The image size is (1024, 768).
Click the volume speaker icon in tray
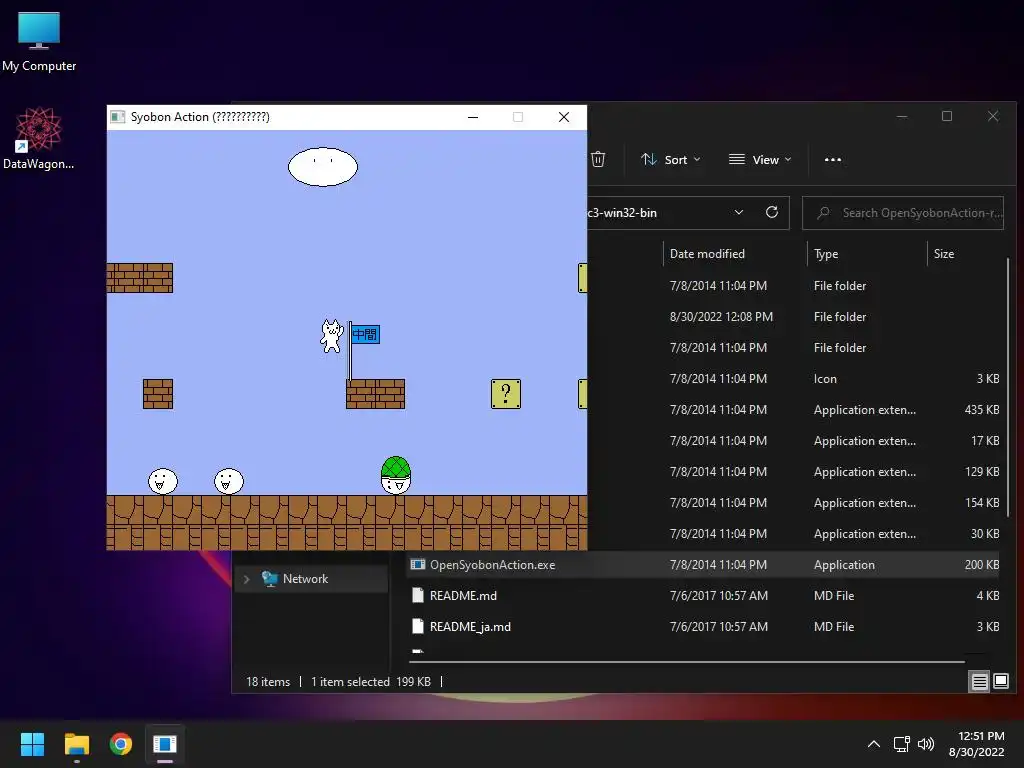[x=925, y=744]
